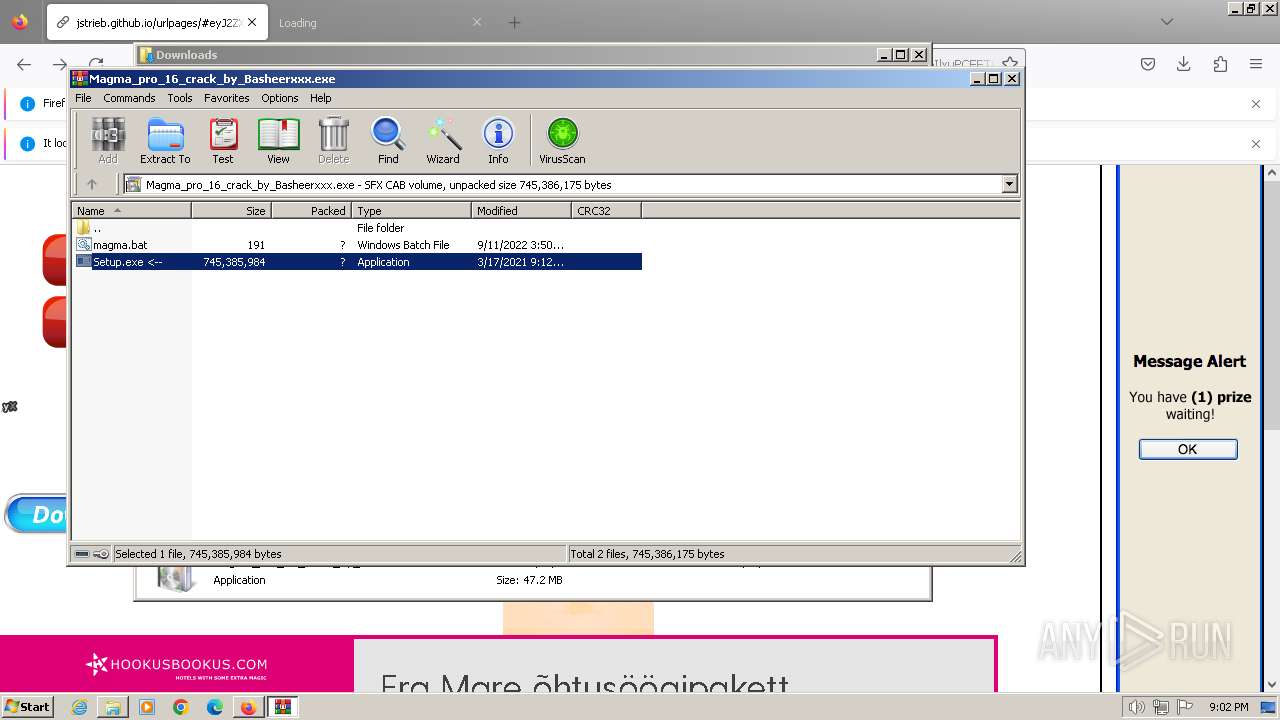Viewport: 1280px width, 720px height.
Task: Expand the archive path dropdown
Action: click(1009, 184)
